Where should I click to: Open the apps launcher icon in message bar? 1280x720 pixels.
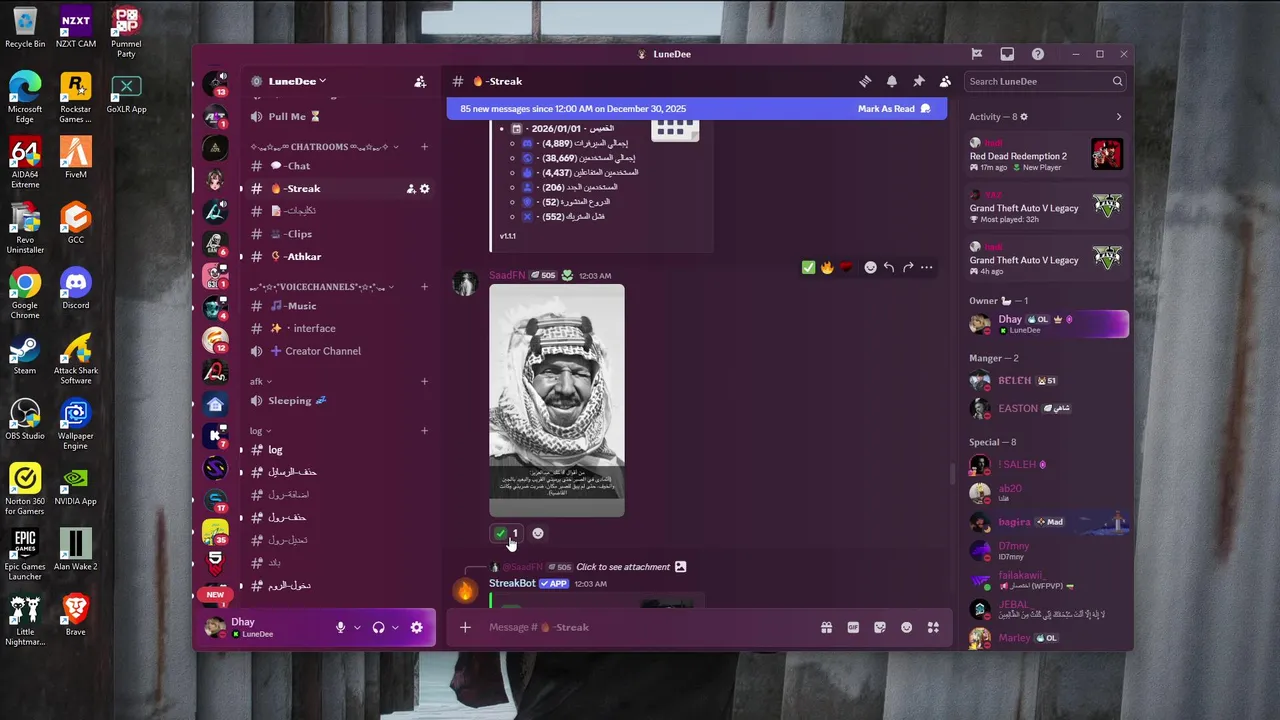[x=933, y=628]
